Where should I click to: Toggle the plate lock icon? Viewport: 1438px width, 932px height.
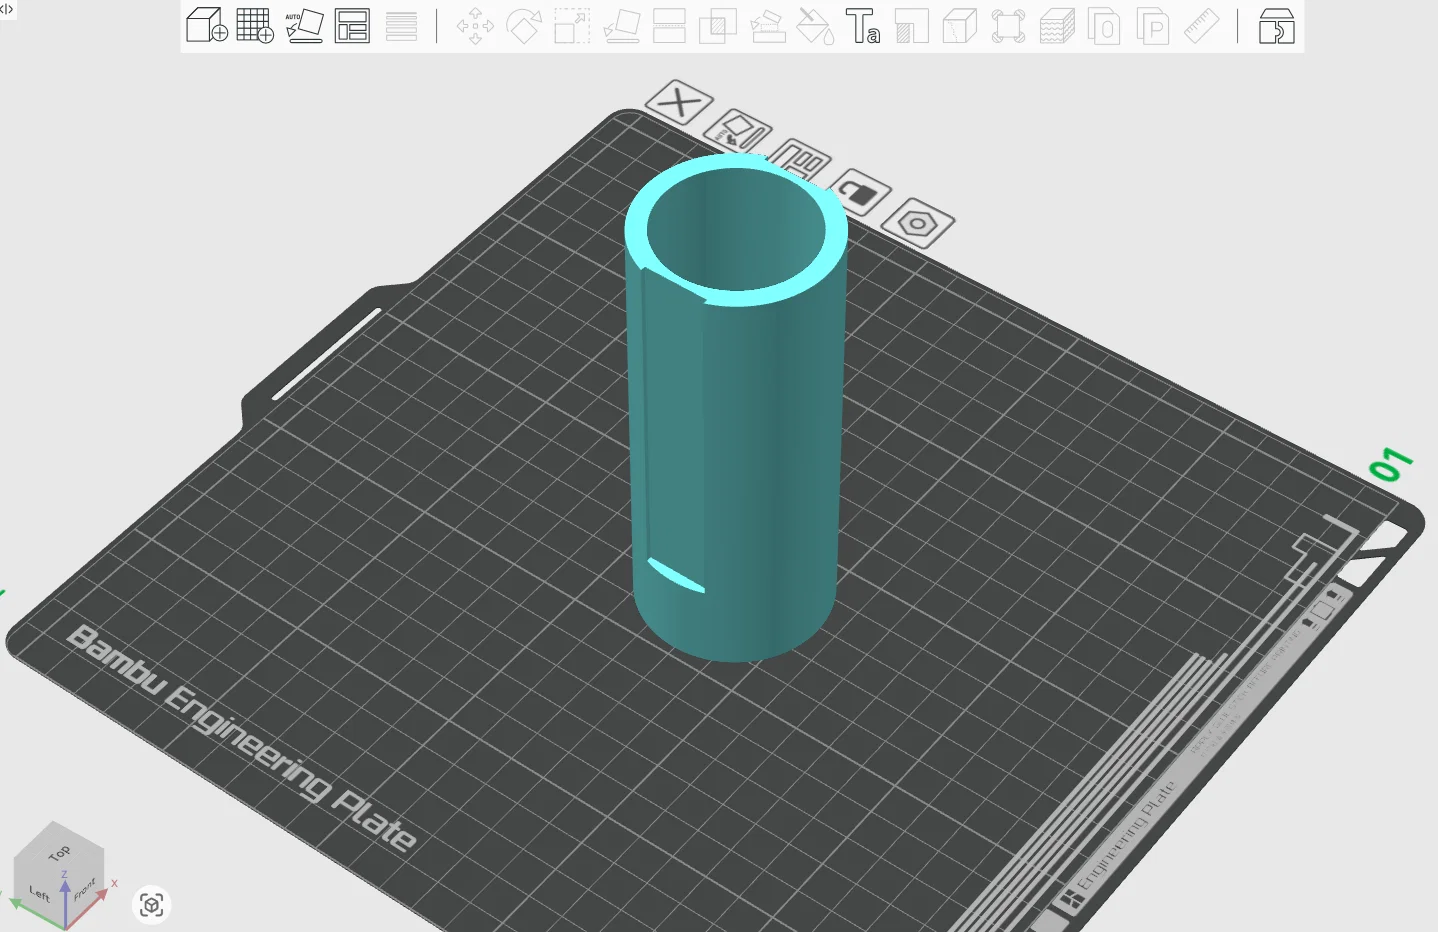859,191
